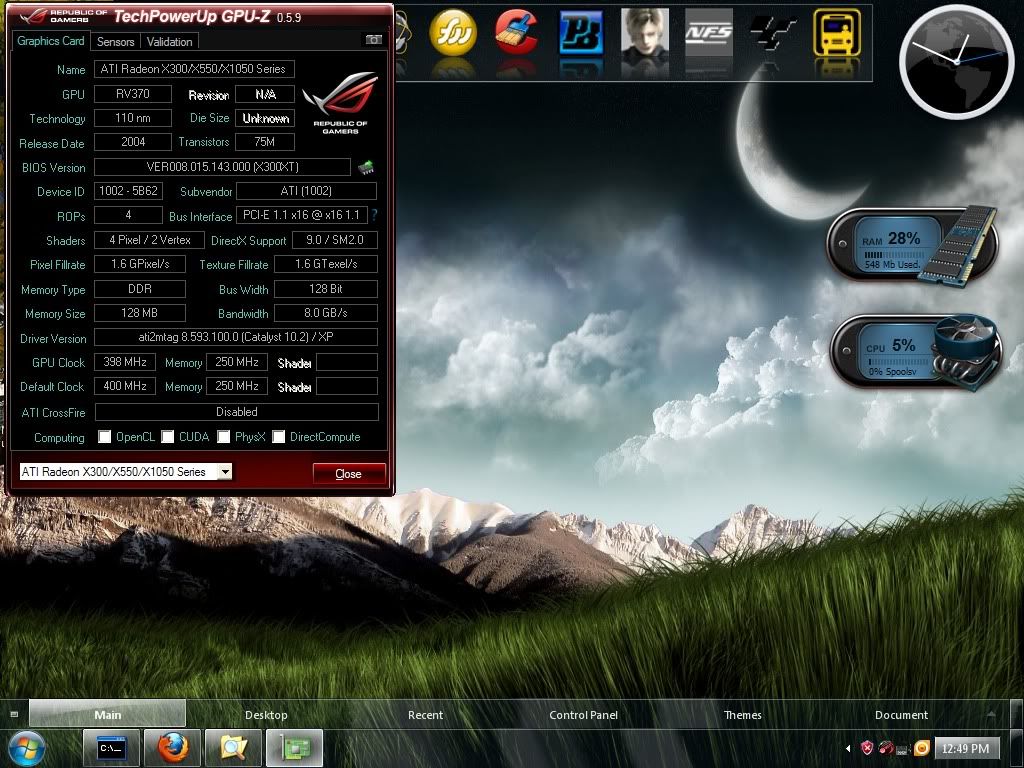The image size is (1024, 768).
Task: Close the GPU-Z window with Close button
Action: (349, 473)
